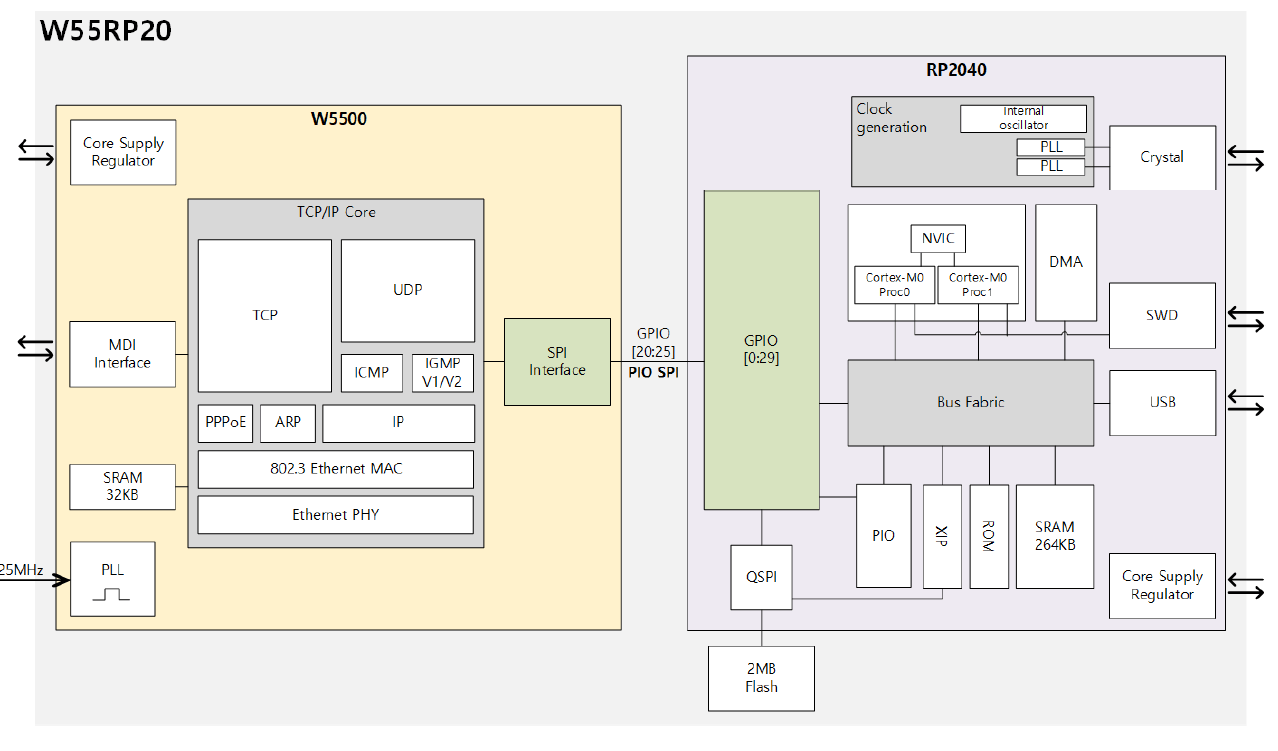The height and width of the screenshot is (751, 1278).
Task: Select the Crystal block
Action: (x=1162, y=157)
